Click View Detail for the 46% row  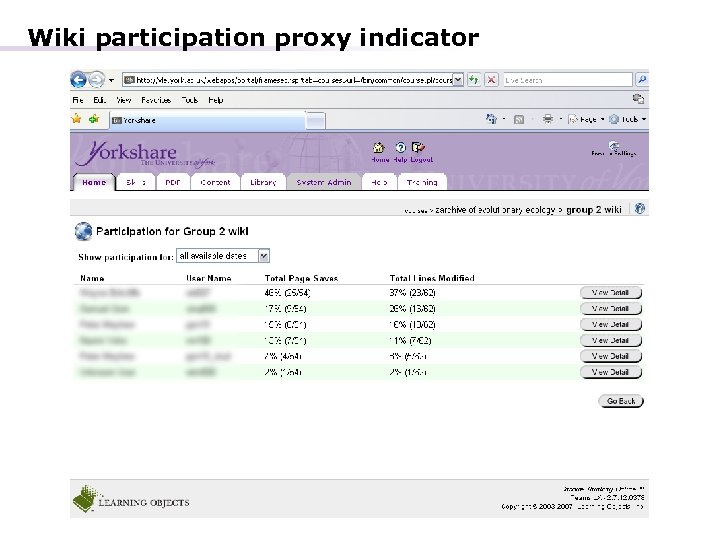coord(611,292)
